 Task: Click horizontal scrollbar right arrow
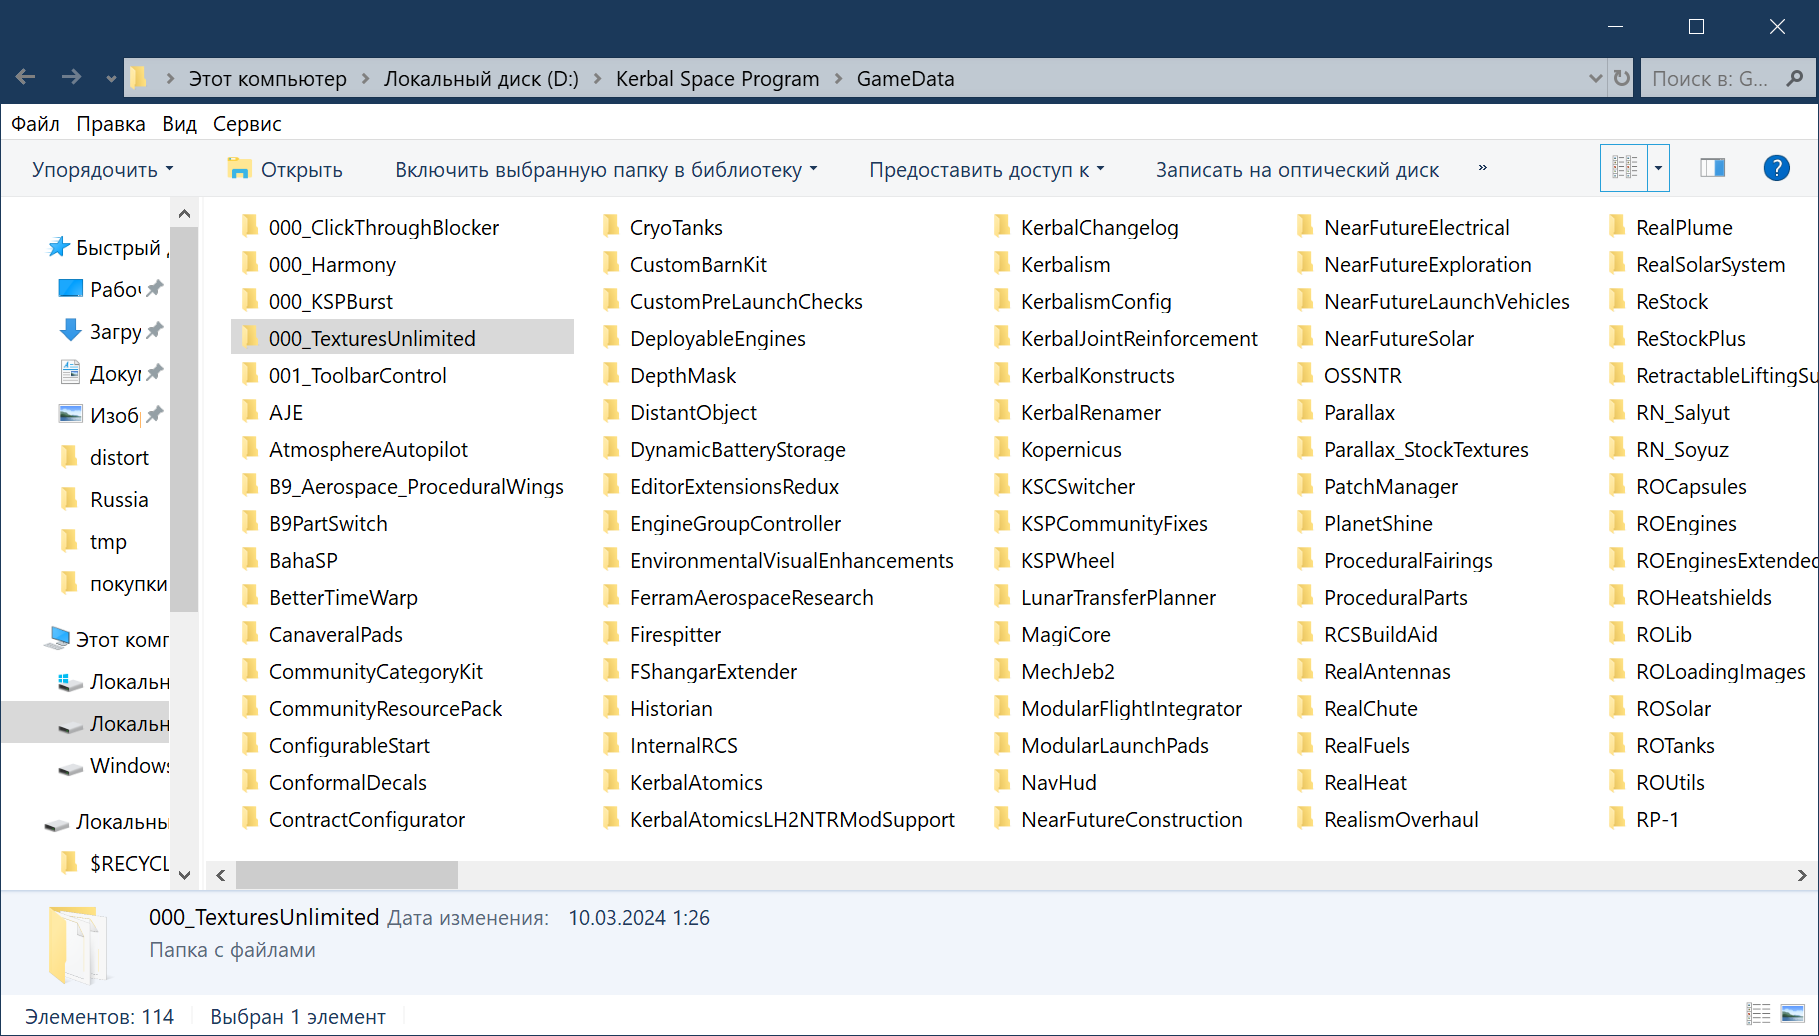coord(1801,875)
